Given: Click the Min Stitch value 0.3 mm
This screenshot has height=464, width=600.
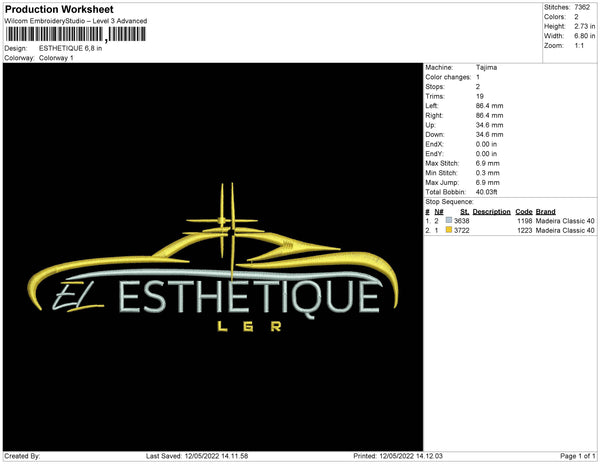Looking at the screenshot, I should click(x=488, y=173).
